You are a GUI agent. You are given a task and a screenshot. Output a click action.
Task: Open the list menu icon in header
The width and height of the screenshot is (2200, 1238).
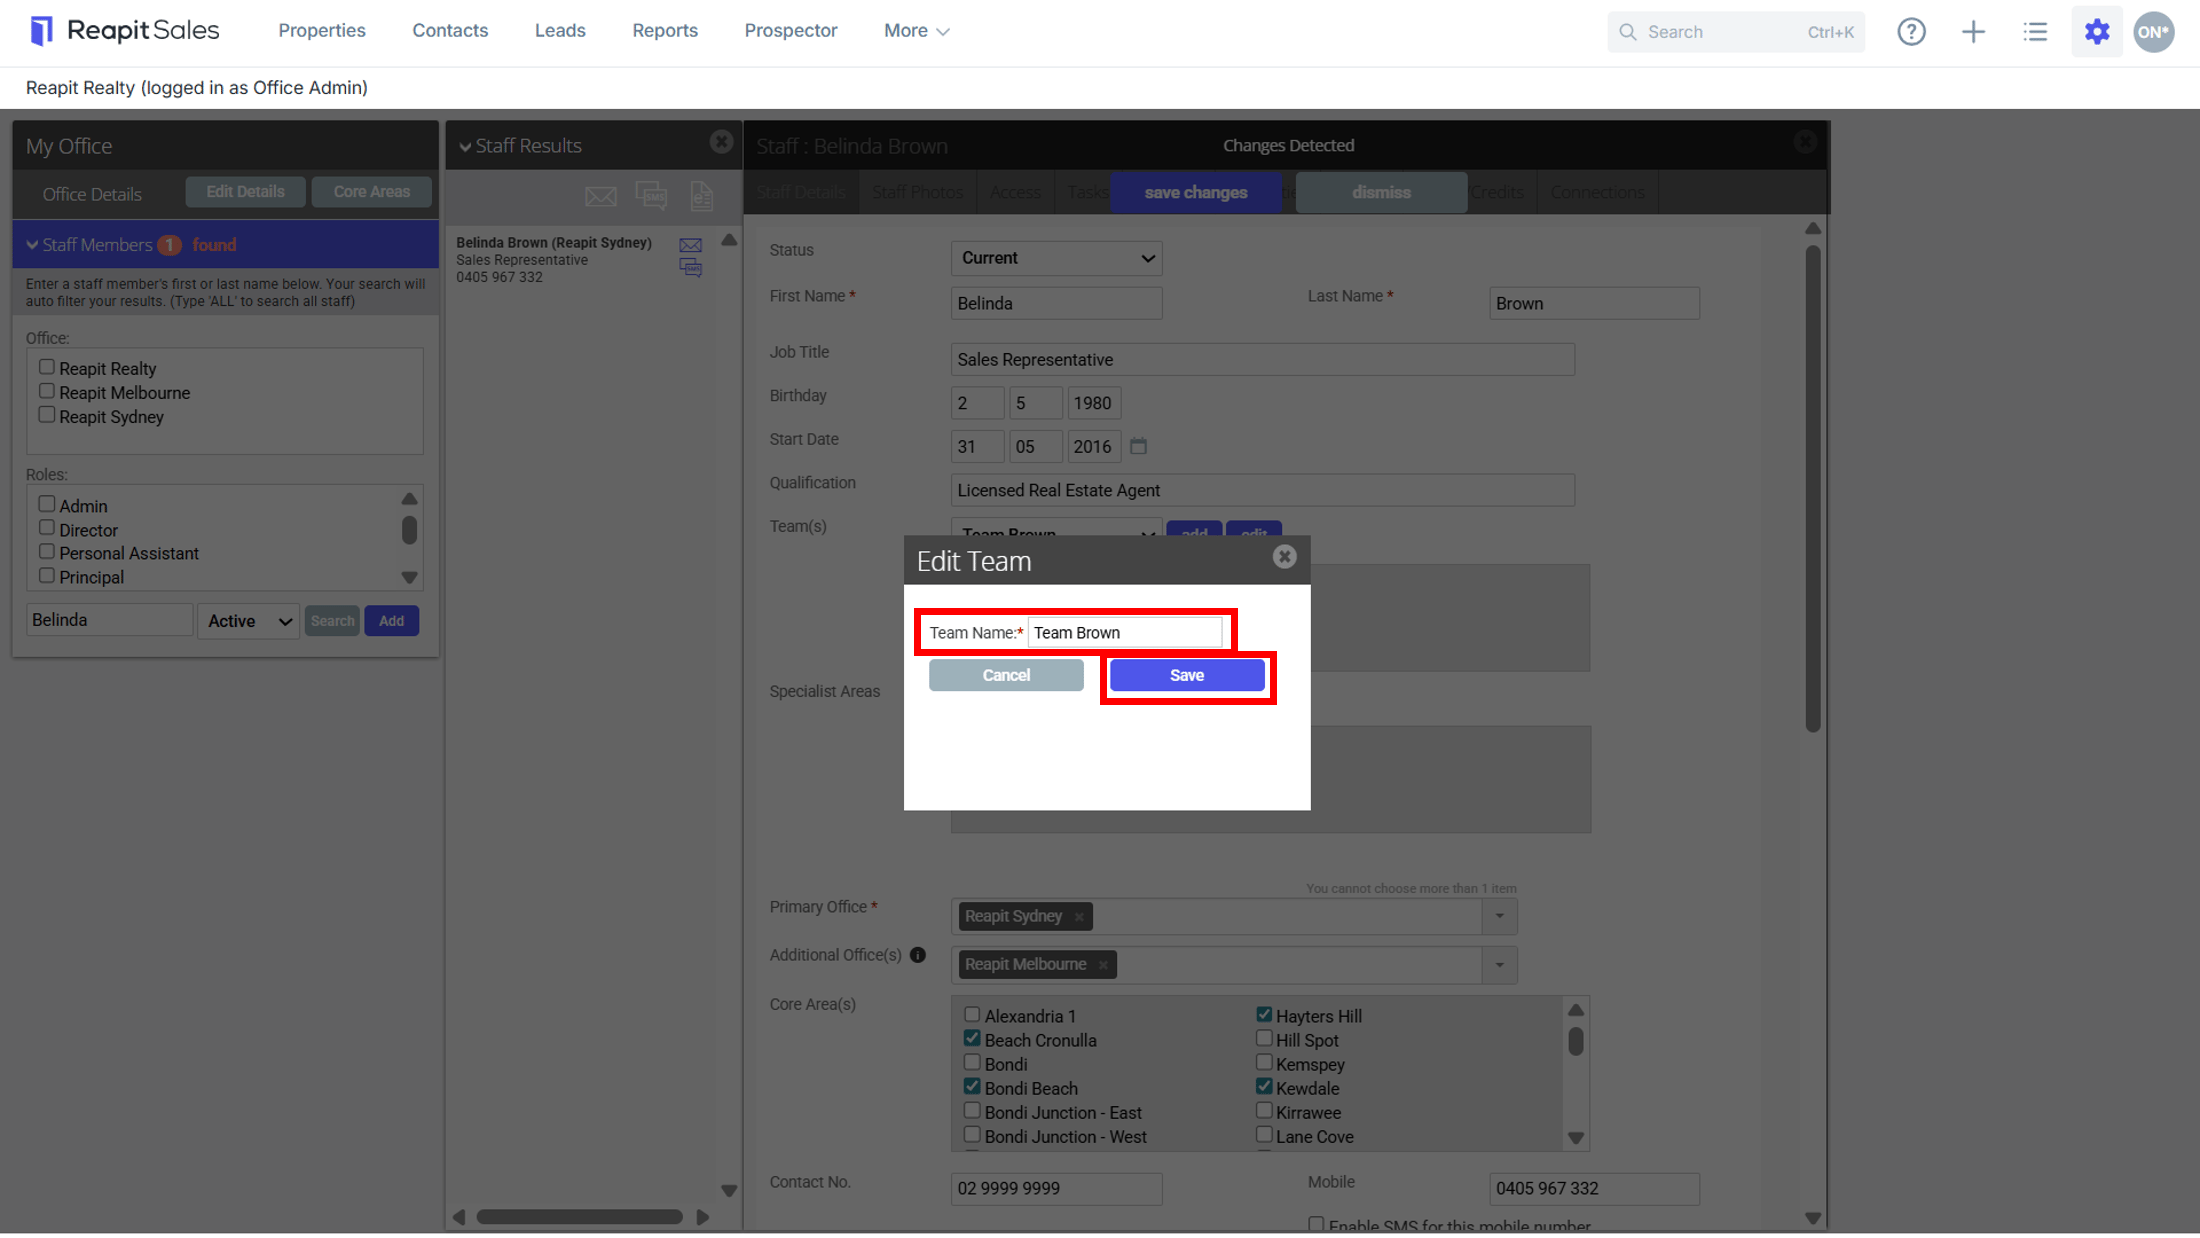[2035, 32]
